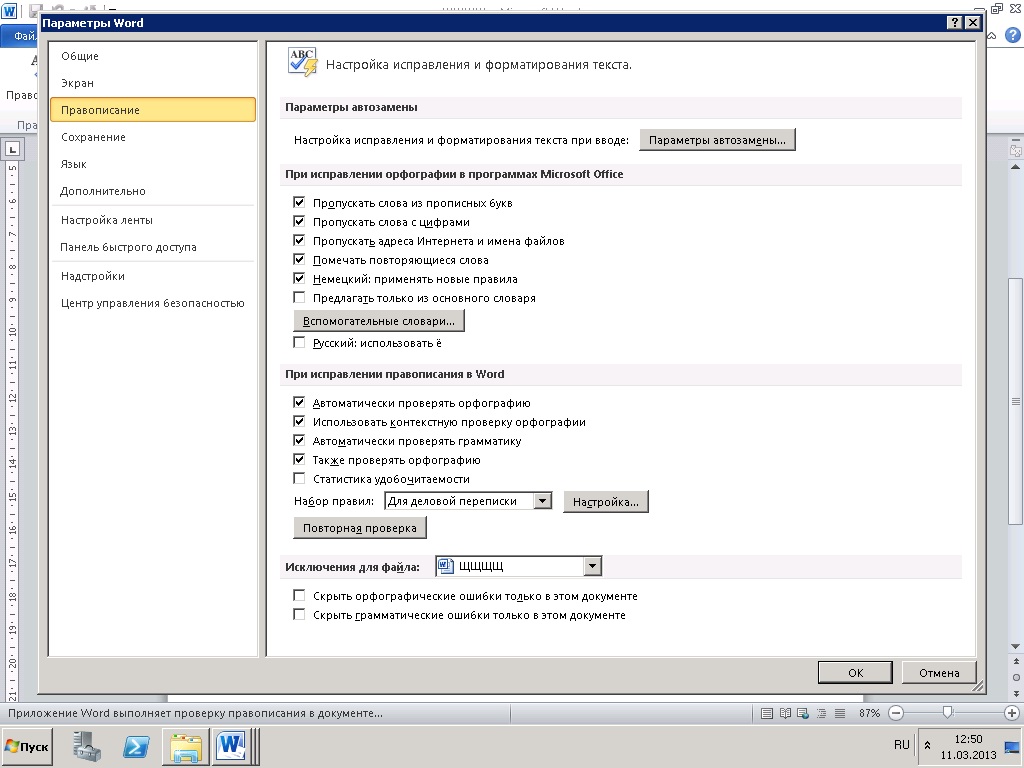
Task: Open Сохранение category
Action: (x=153, y=137)
